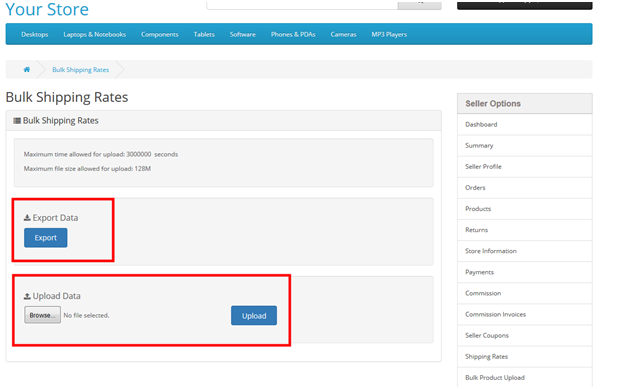Image resolution: width=628 pixels, height=389 pixels.
Task: Open Commission in Seller Options
Action: tap(525, 293)
